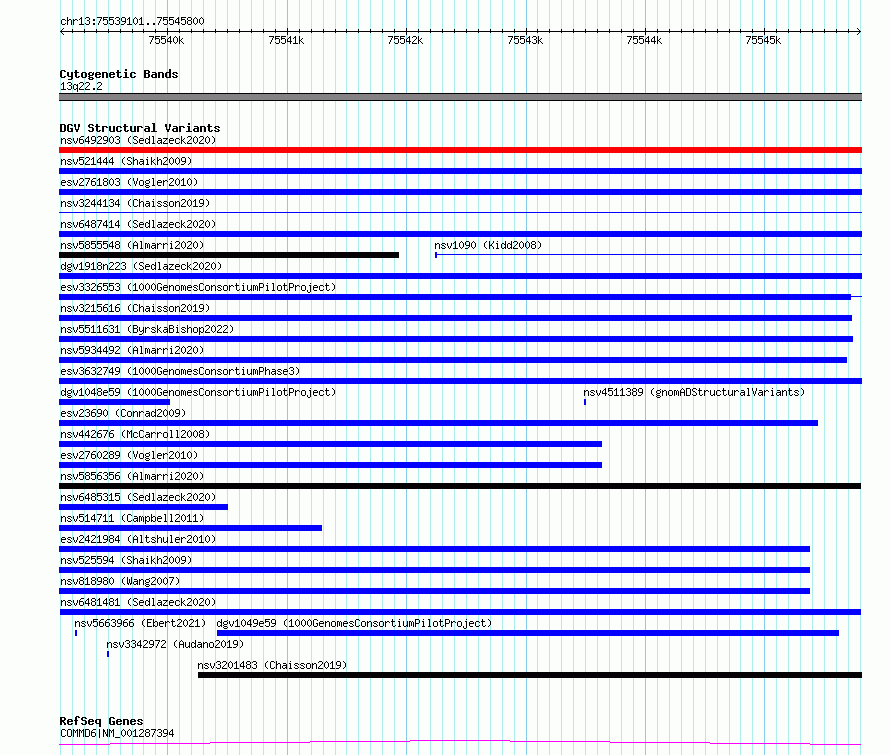Image resolution: width=890 pixels, height=755 pixels.
Task: Click the Cytogenetic Bands track title
Action: click(119, 74)
